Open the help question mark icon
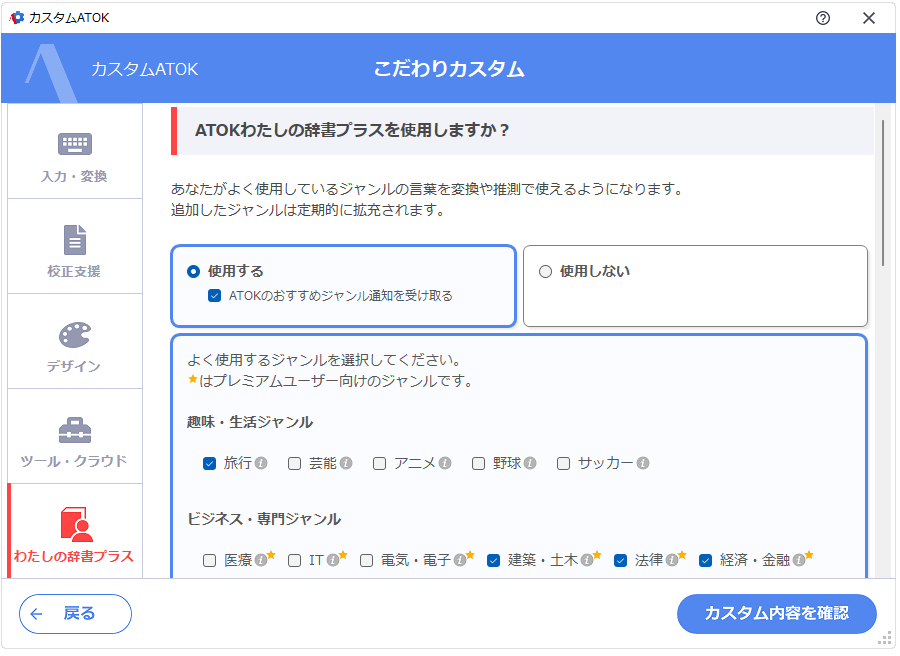Screen dimensions: 900x656 823,18
